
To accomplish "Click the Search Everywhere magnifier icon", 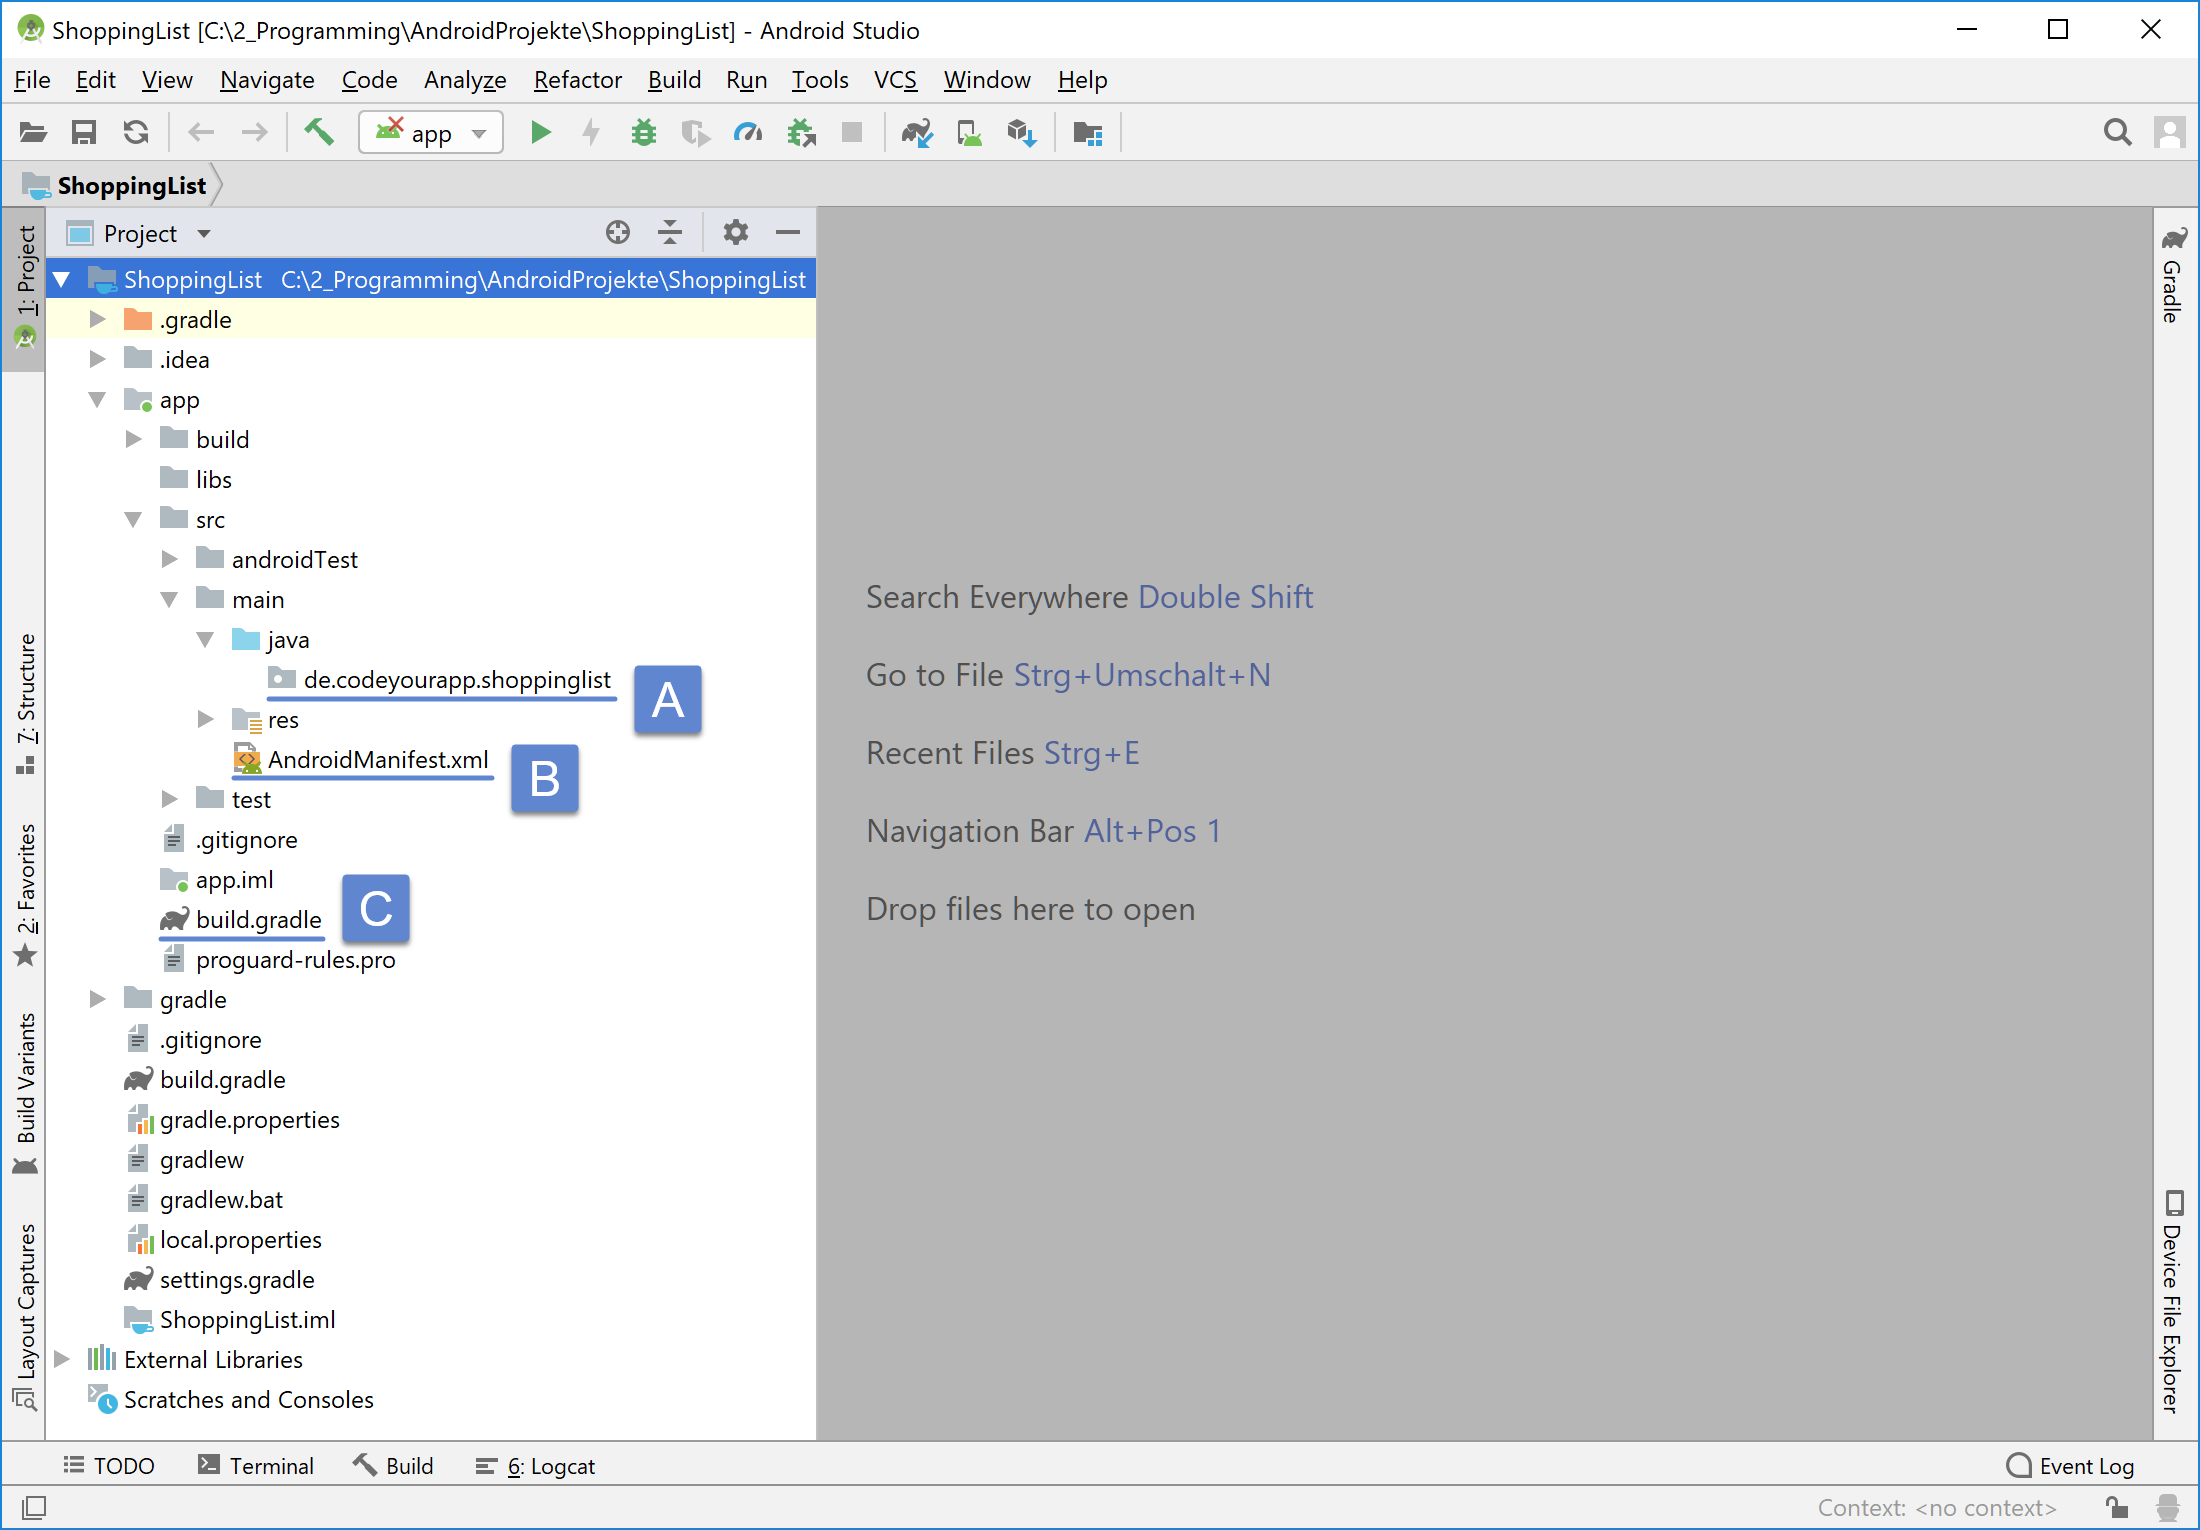I will coord(2117,132).
